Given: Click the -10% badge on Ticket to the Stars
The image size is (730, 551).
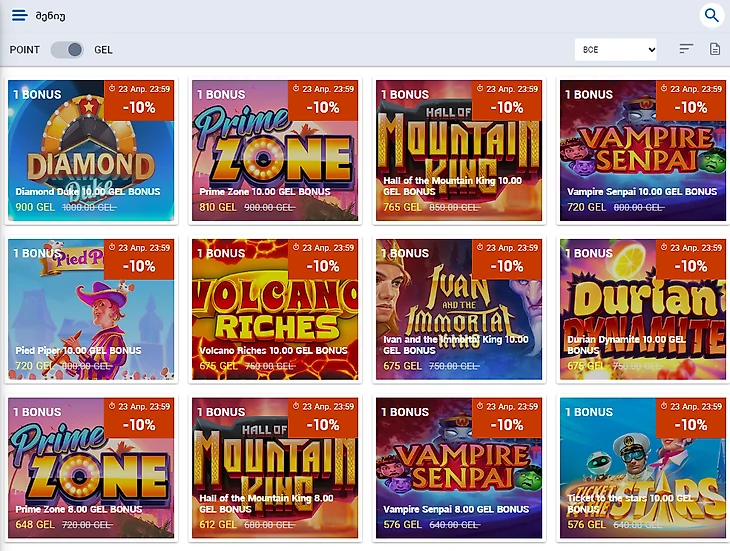Looking at the screenshot, I should pos(690,425).
